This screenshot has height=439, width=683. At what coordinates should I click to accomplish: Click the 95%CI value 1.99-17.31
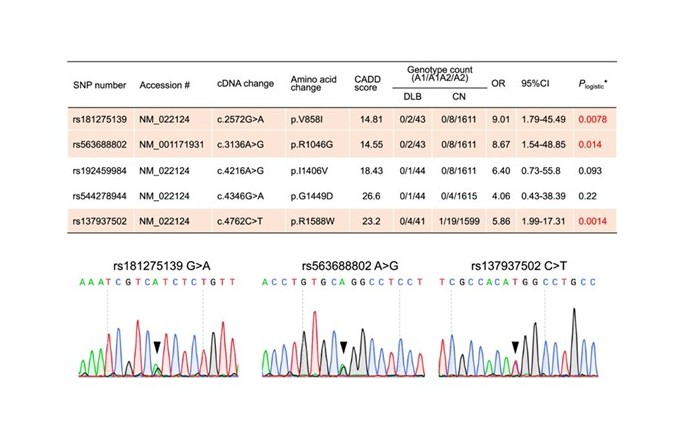point(542,223)
